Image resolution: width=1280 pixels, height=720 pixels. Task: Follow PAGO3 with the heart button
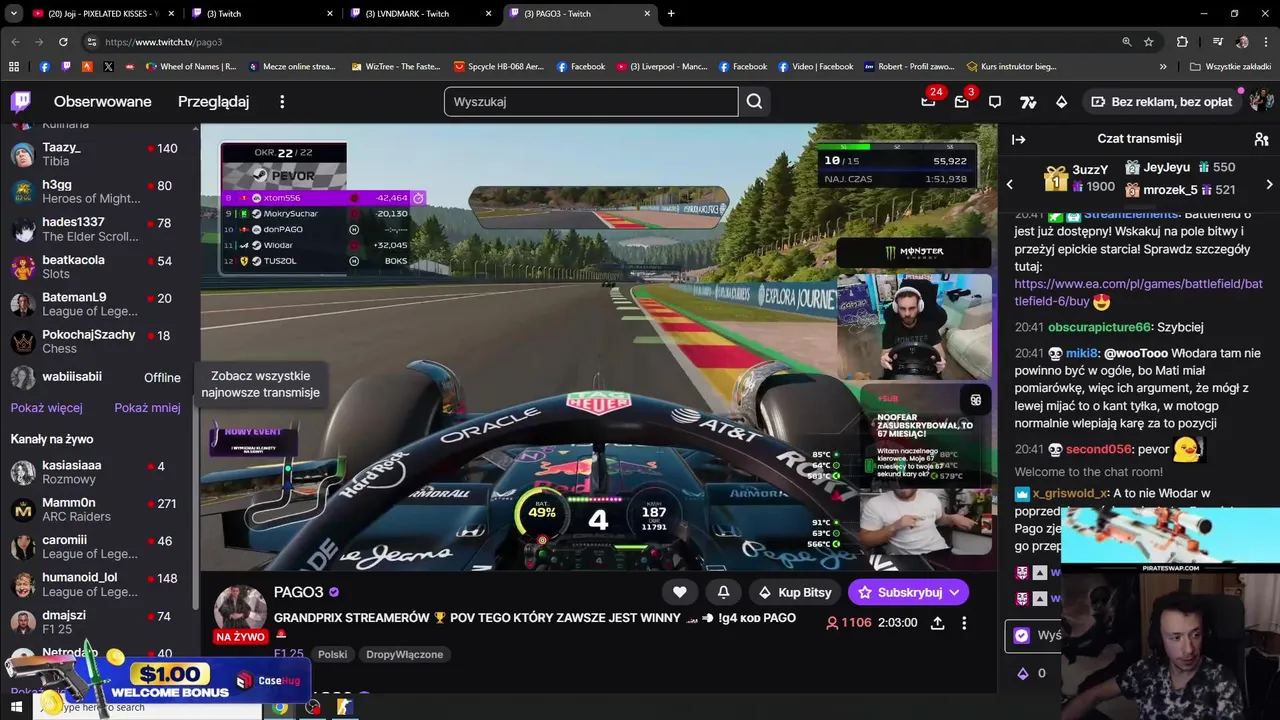[x=679, y=592]
